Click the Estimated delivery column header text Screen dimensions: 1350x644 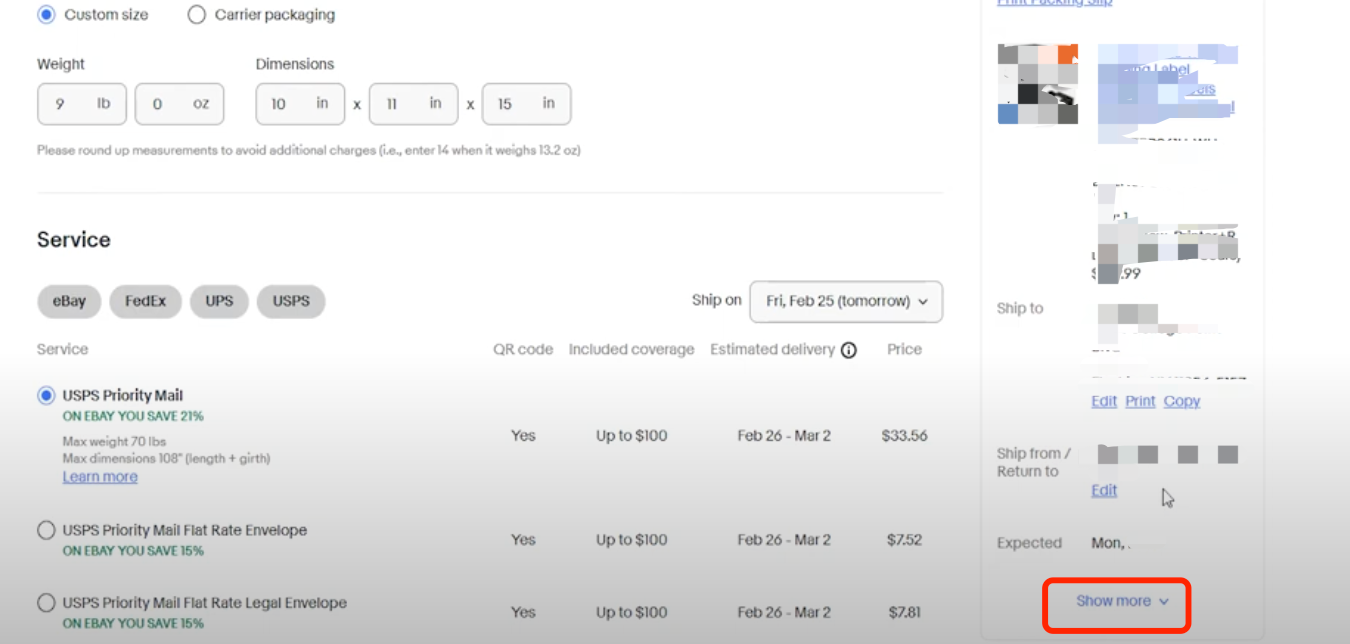[772, 350]
